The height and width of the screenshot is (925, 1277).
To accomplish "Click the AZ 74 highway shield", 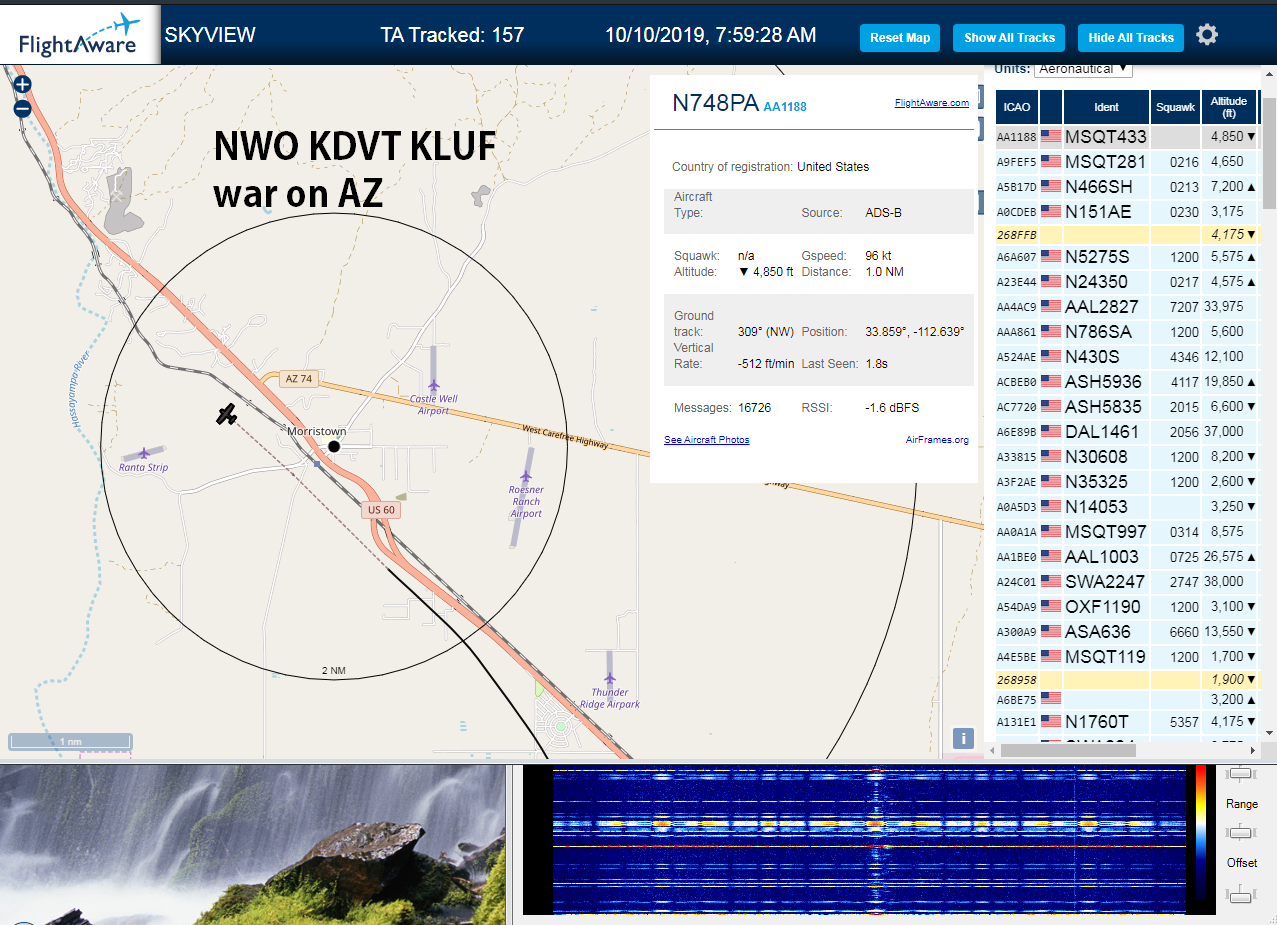I will click(x=299, y=379).
